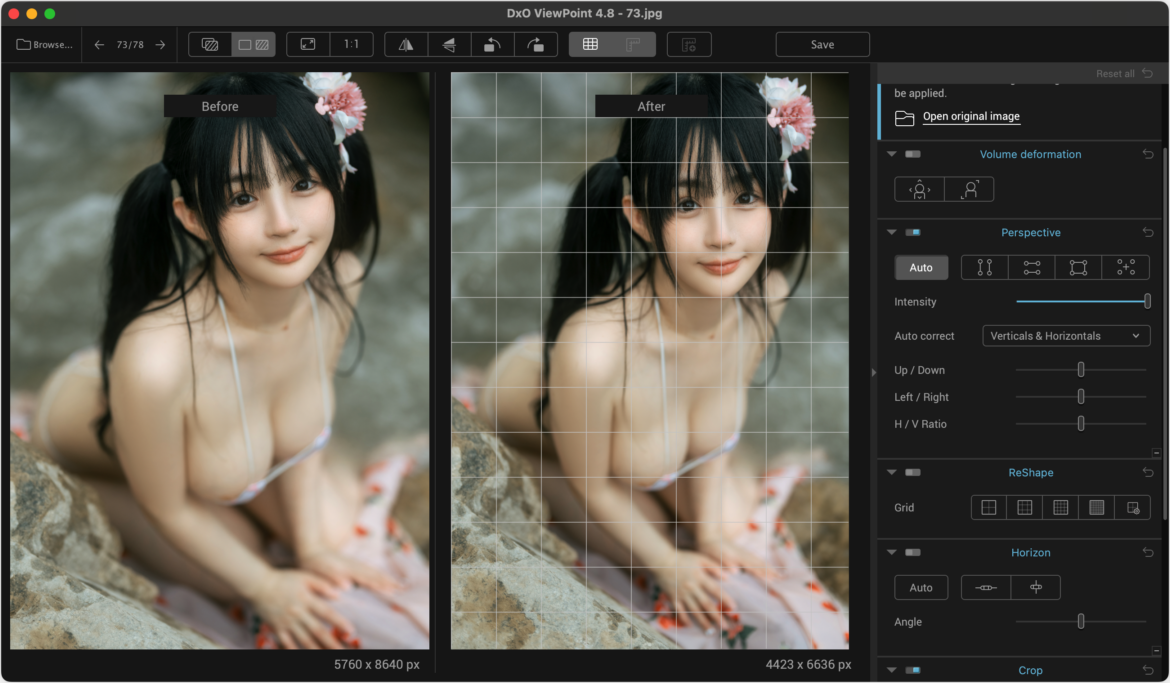This screenshot has height=683, width=1170.
Task: Hide advanced Perspective settings with the minus button
Action: pyautogui.click(x=1156, y=452)
